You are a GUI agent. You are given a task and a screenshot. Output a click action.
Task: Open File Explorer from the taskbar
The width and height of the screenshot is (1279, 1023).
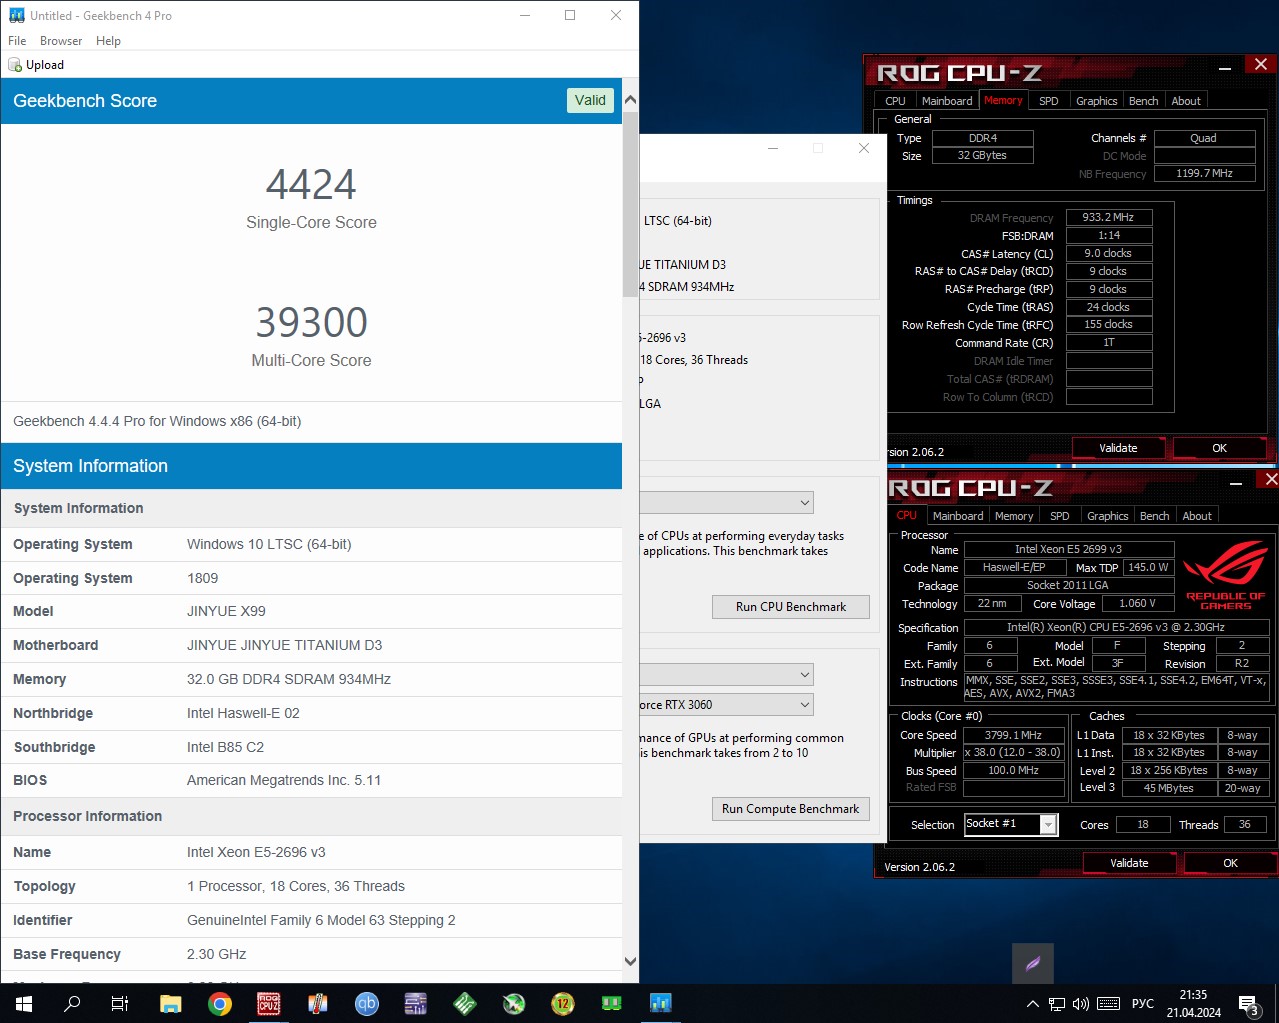[170, 1003]
